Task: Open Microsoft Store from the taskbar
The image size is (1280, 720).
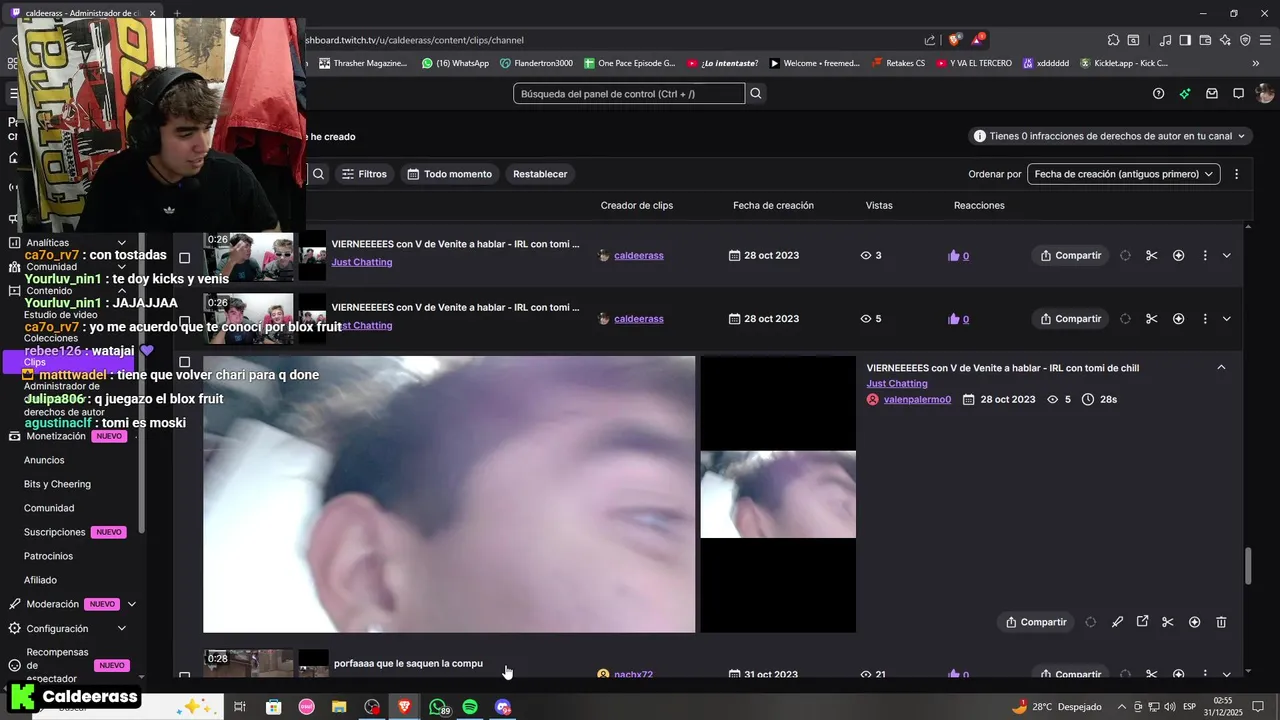Action: [273, 707]
